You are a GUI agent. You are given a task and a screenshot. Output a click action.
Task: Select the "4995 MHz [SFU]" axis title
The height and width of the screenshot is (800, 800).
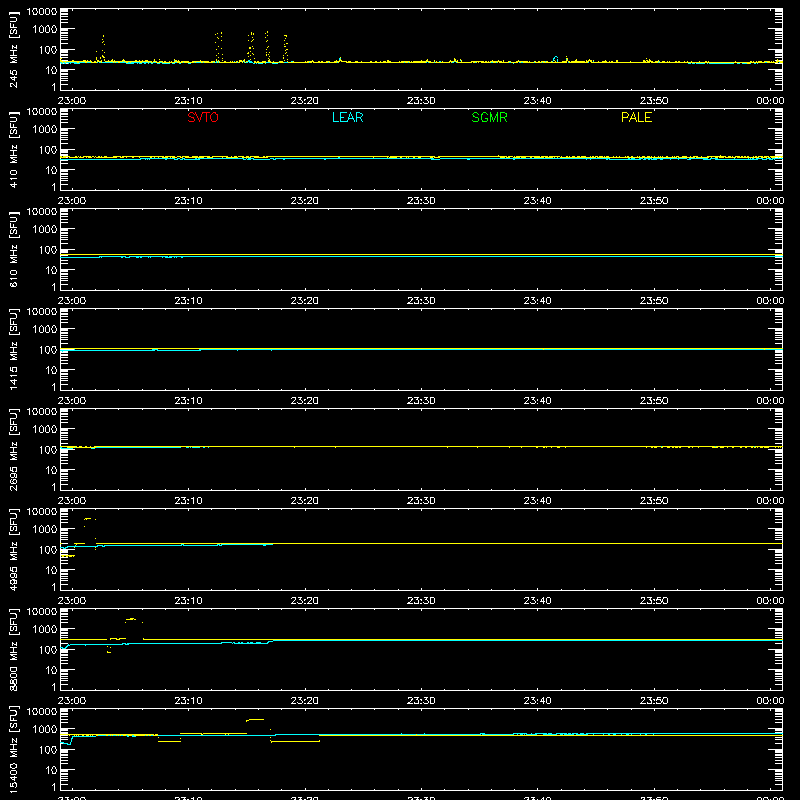[14, 550]
